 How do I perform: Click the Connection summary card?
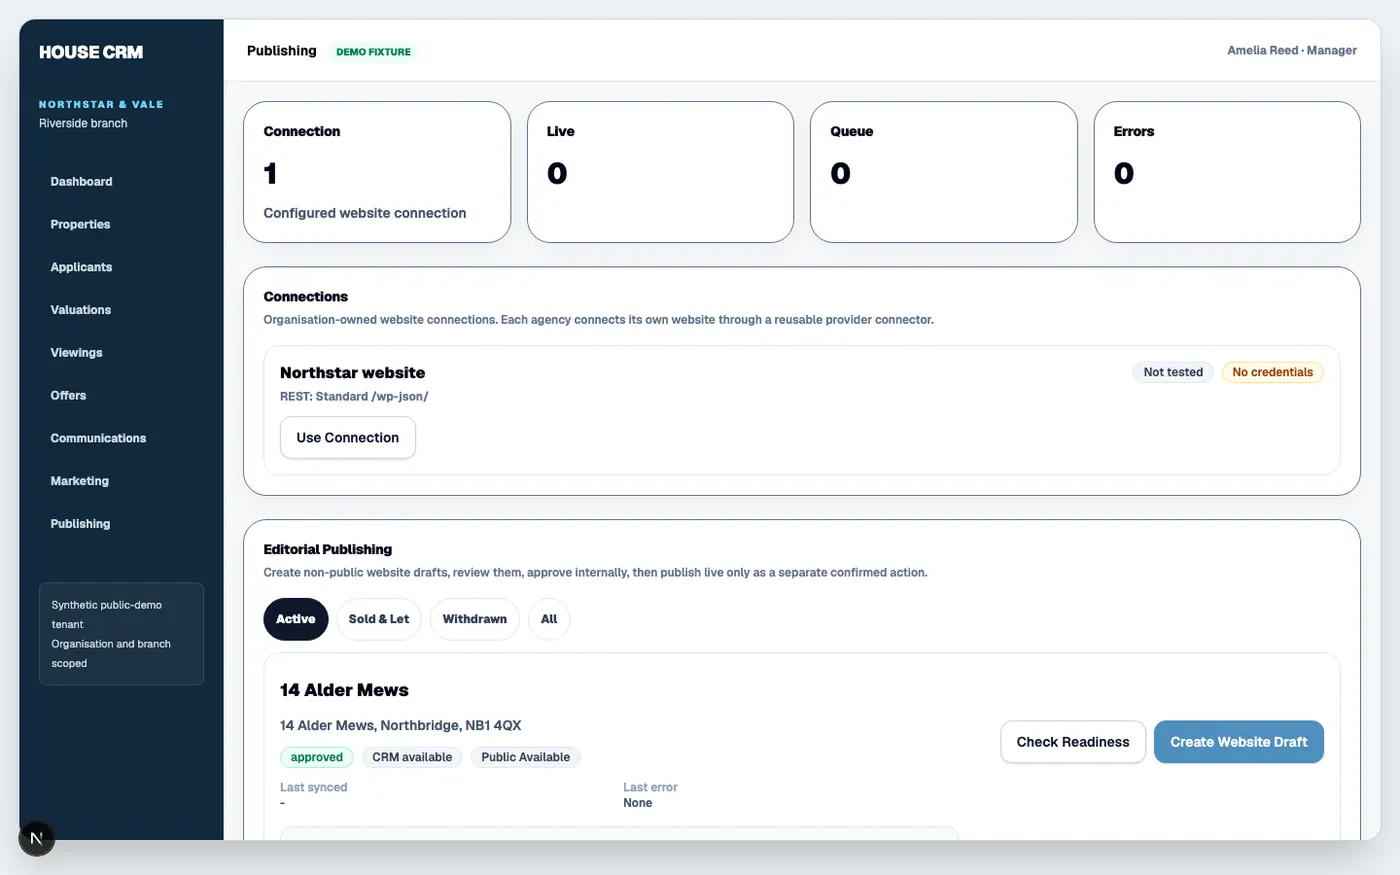(x=377, y=172)
